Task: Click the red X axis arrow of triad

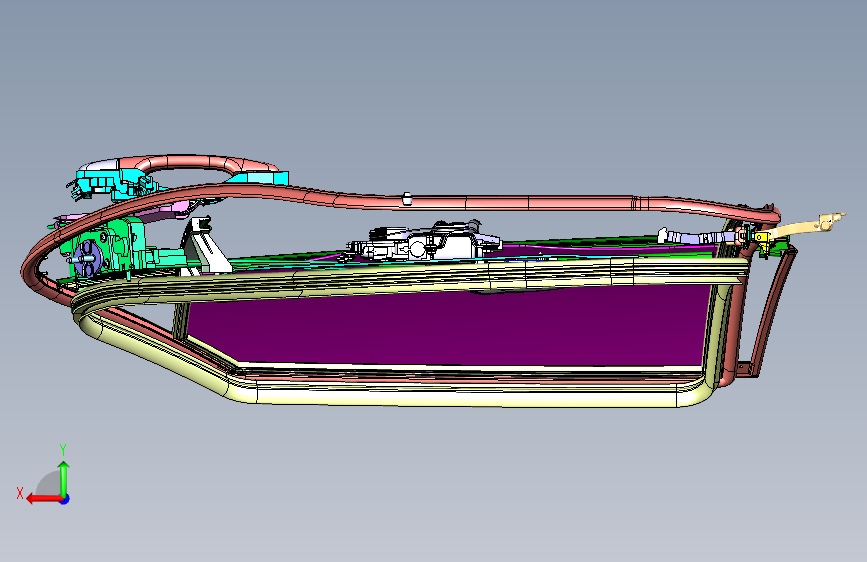Action: [43, 499]
